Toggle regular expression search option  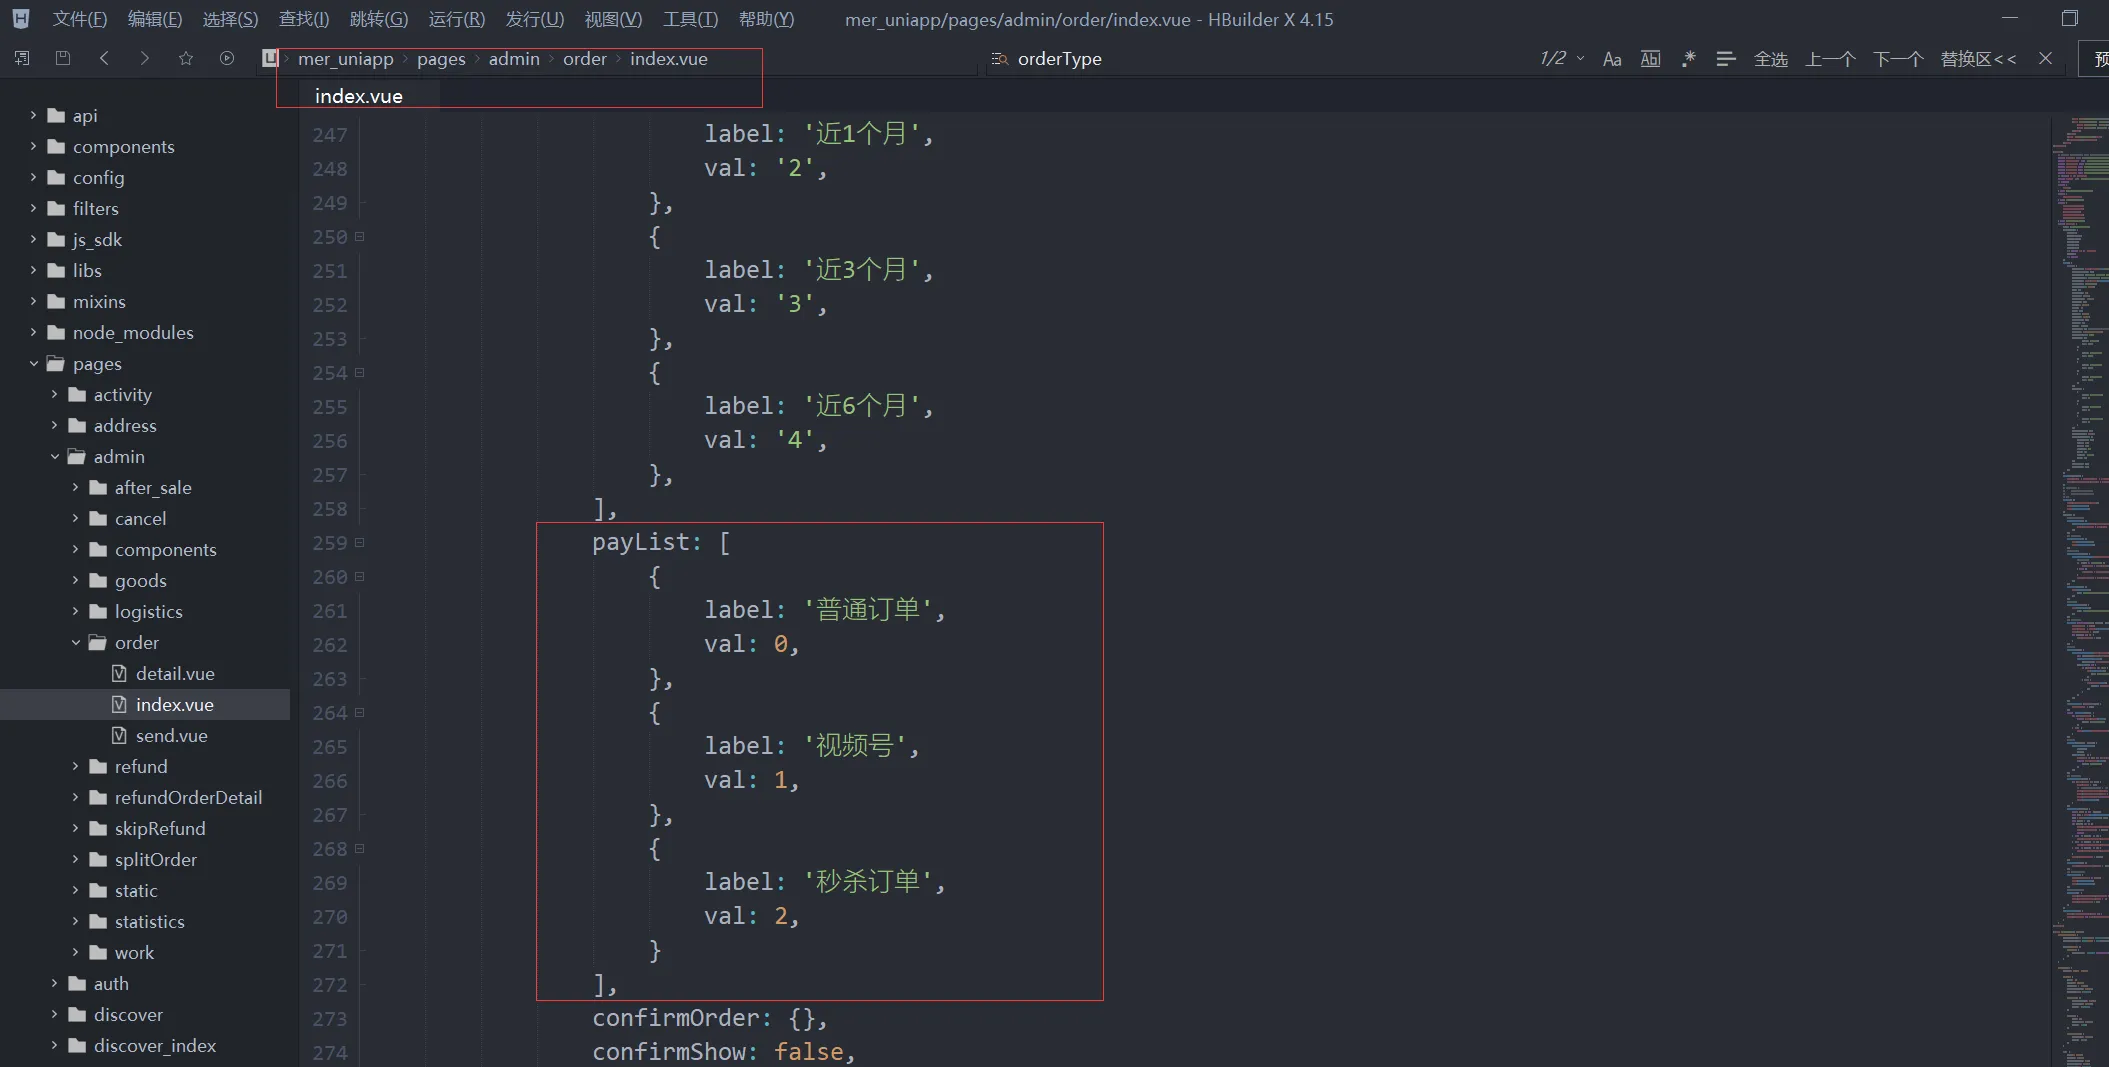pyautogui.click(x=1688, y=59)
